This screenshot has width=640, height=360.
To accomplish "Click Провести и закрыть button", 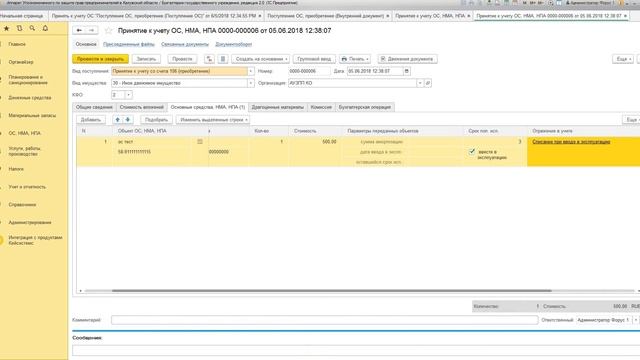I will click(x=100, y=59).
